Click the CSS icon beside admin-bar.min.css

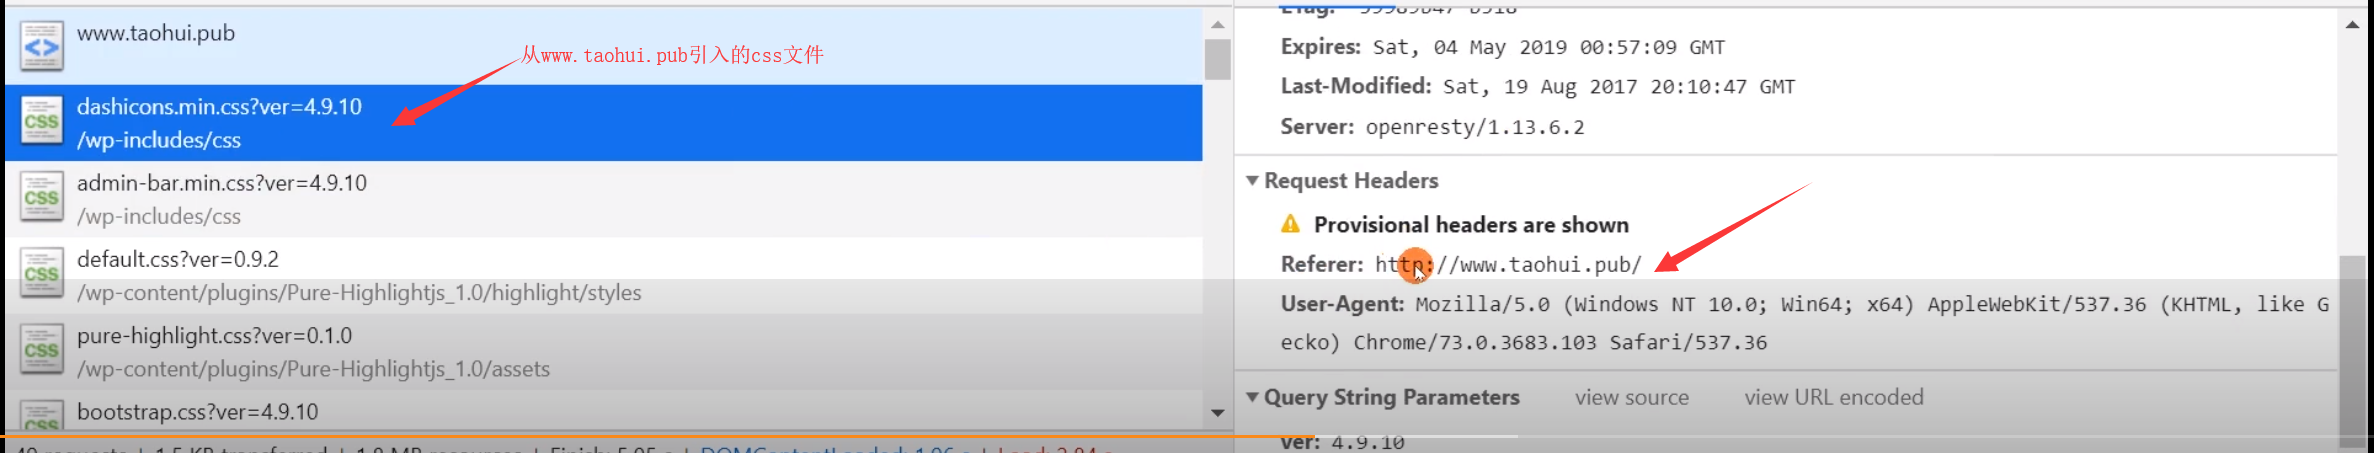[x=41, y=198]
